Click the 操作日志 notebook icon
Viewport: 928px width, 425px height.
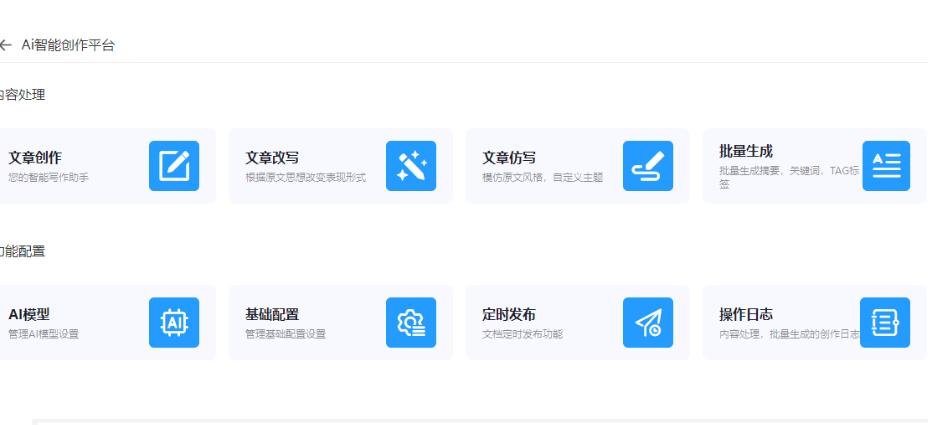click(885, 323)
